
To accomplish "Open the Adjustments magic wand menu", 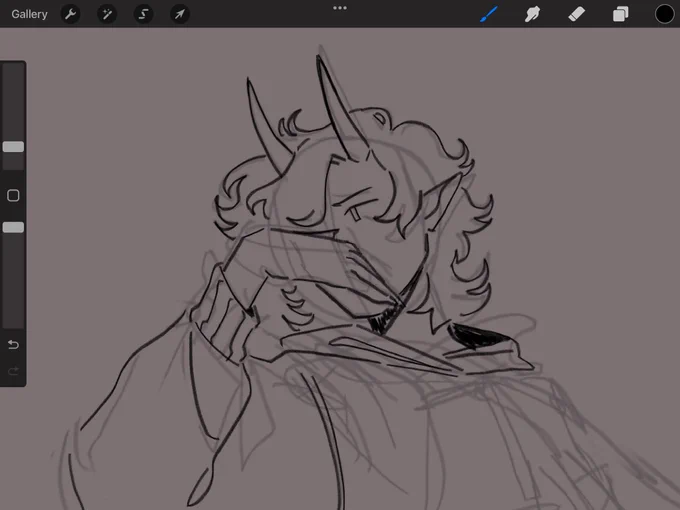I will 107,14.
